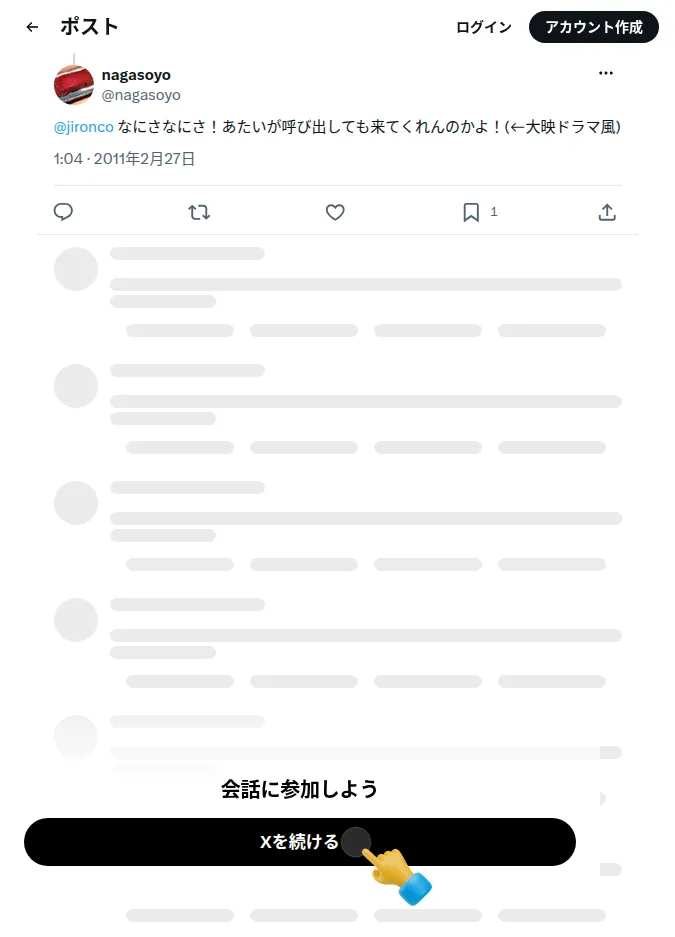Share the post via upload arrow icon
The height and width of the screenshot is (937, 675).
click(607, 212)
